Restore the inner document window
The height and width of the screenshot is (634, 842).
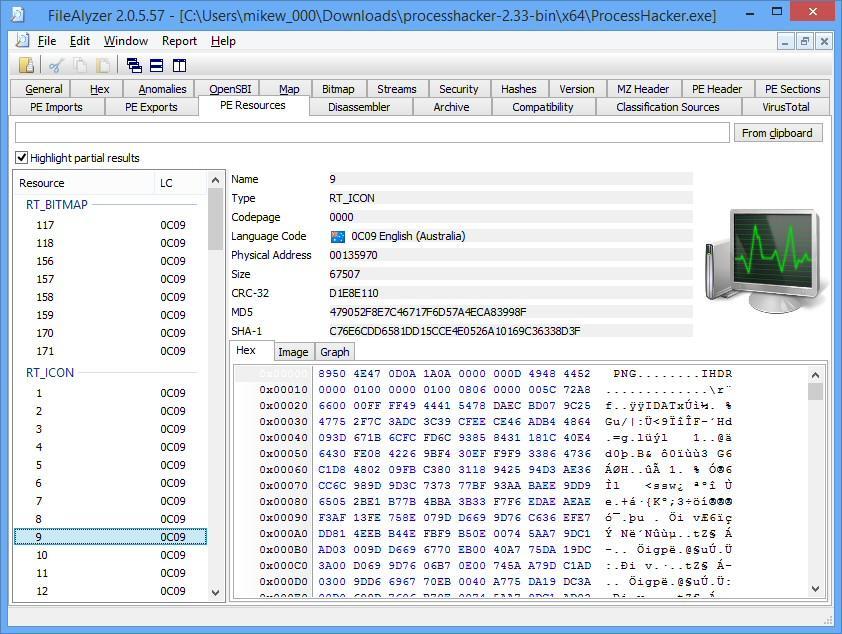[804, 41]
